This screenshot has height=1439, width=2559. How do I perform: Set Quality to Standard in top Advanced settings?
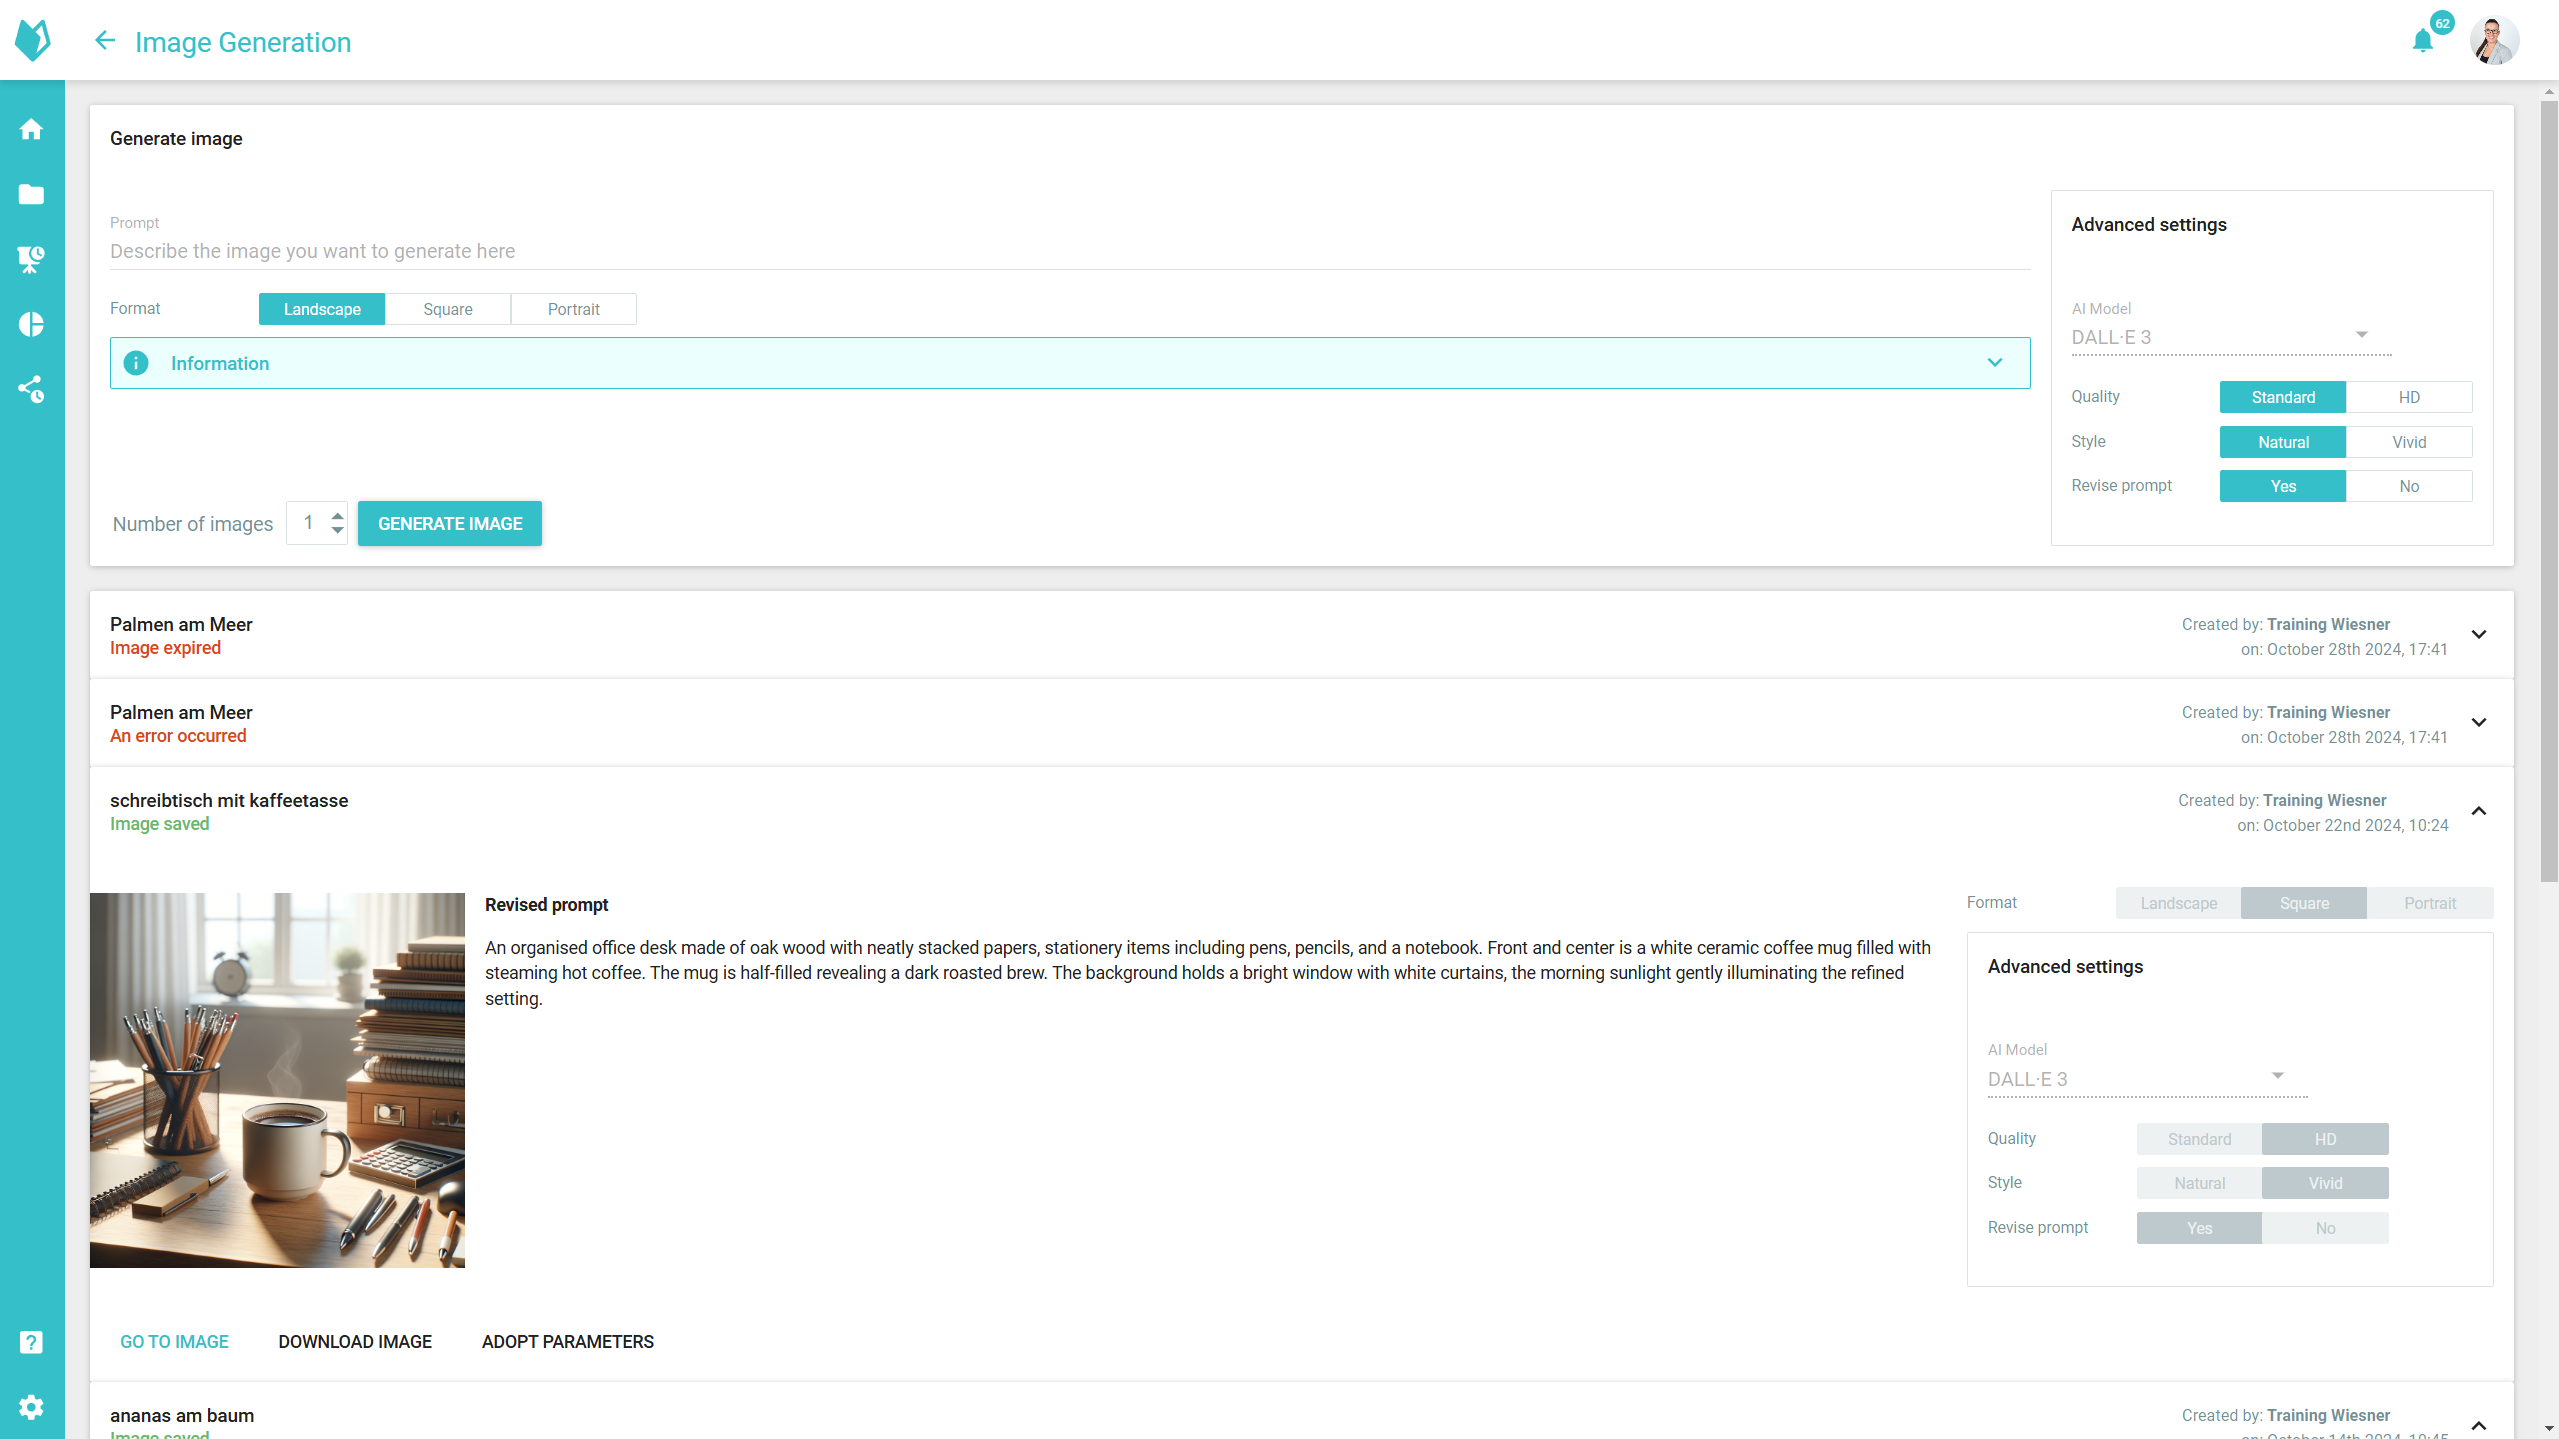[2283, 397]
